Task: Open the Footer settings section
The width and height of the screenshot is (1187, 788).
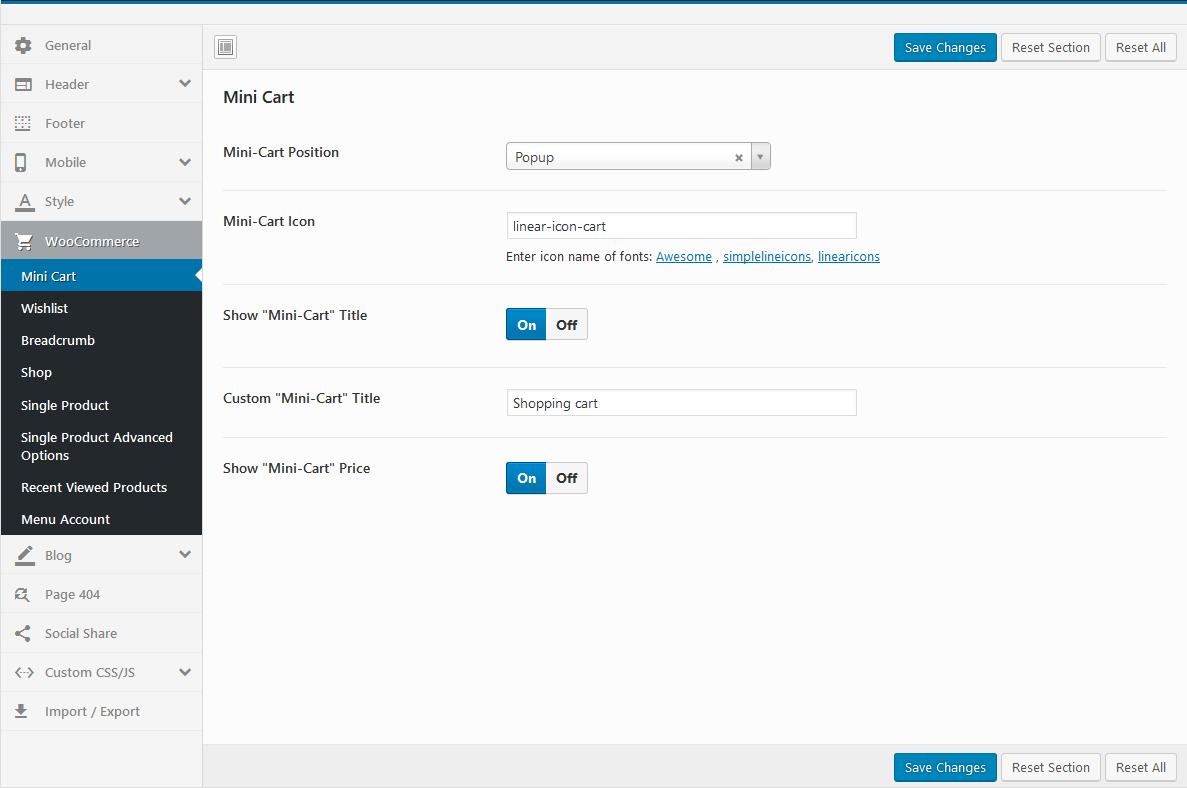Action: pos(101,123)
